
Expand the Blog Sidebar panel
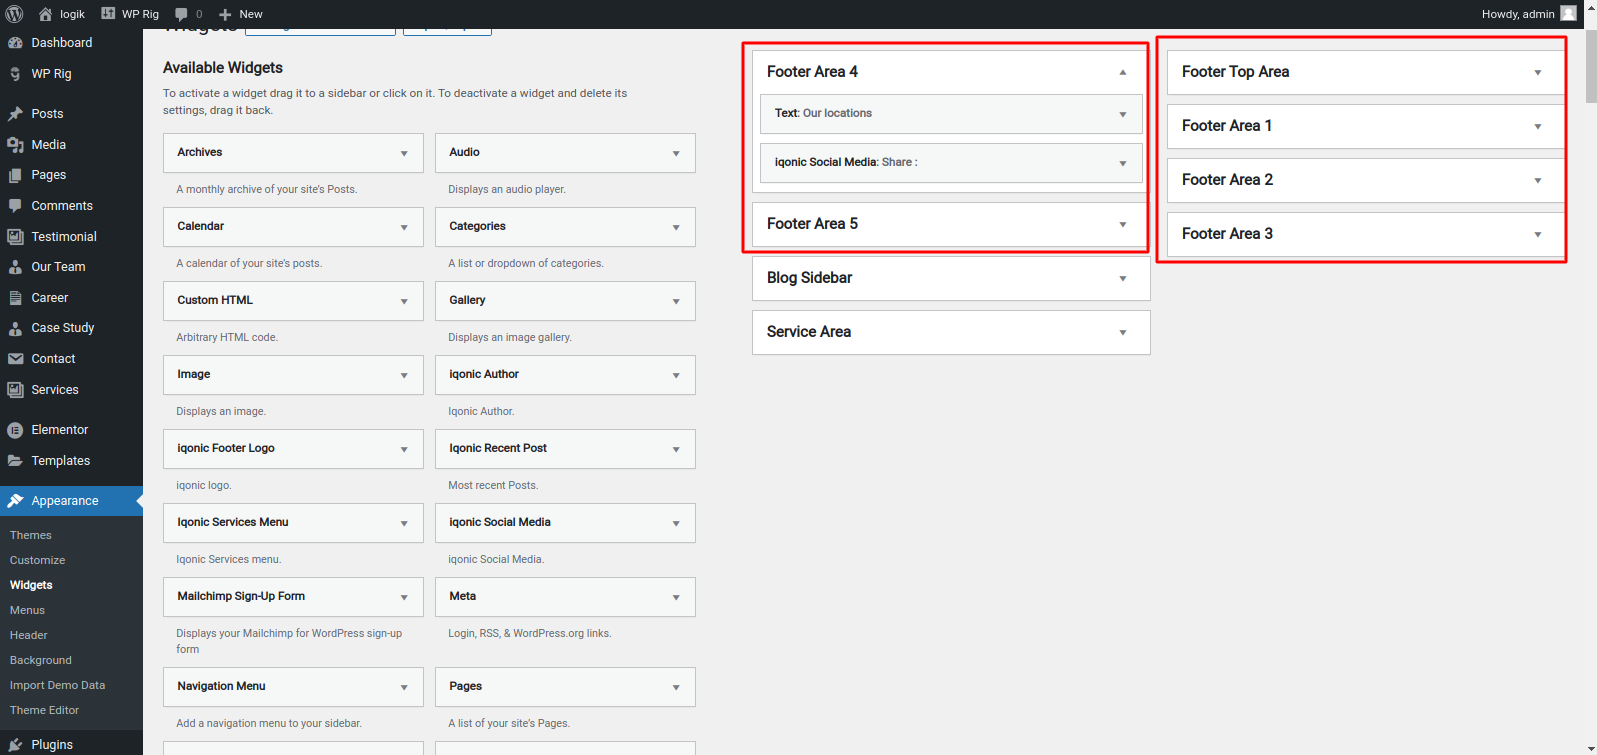[x=1123, y=278]
